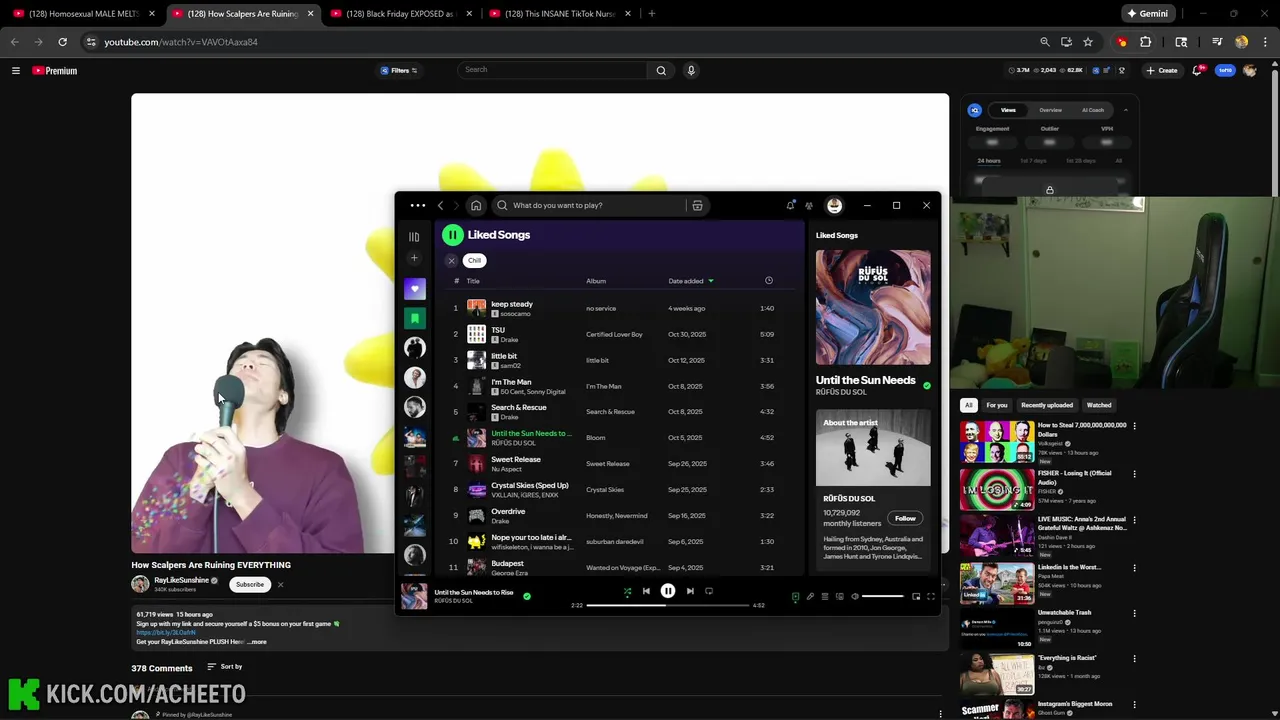Open Spotify miniplayer icon
The image size is (1280, 720).
point(916,597)
